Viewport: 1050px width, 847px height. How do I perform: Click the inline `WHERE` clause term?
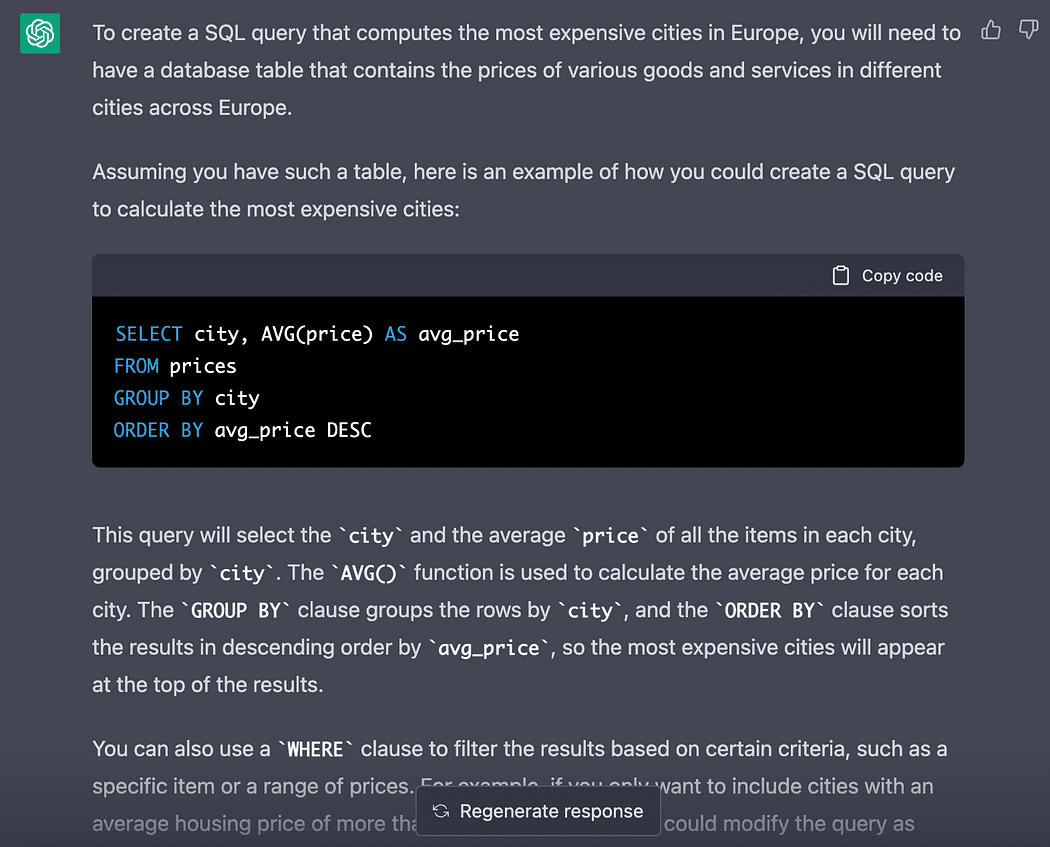315,749
